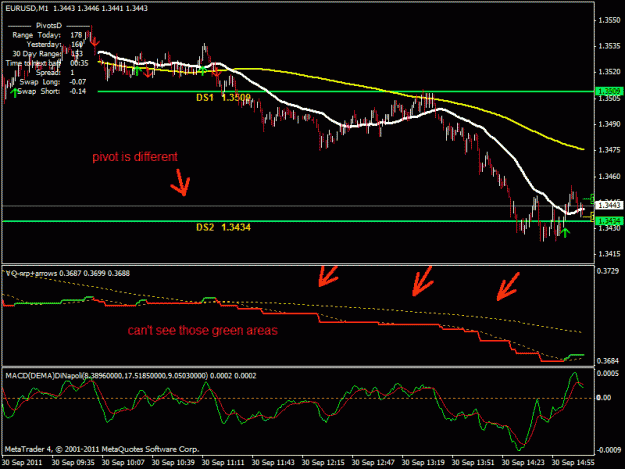
Task: Click the Time to next bar 00:35 value
Action: pyautogui.click(x=79, y=63)
